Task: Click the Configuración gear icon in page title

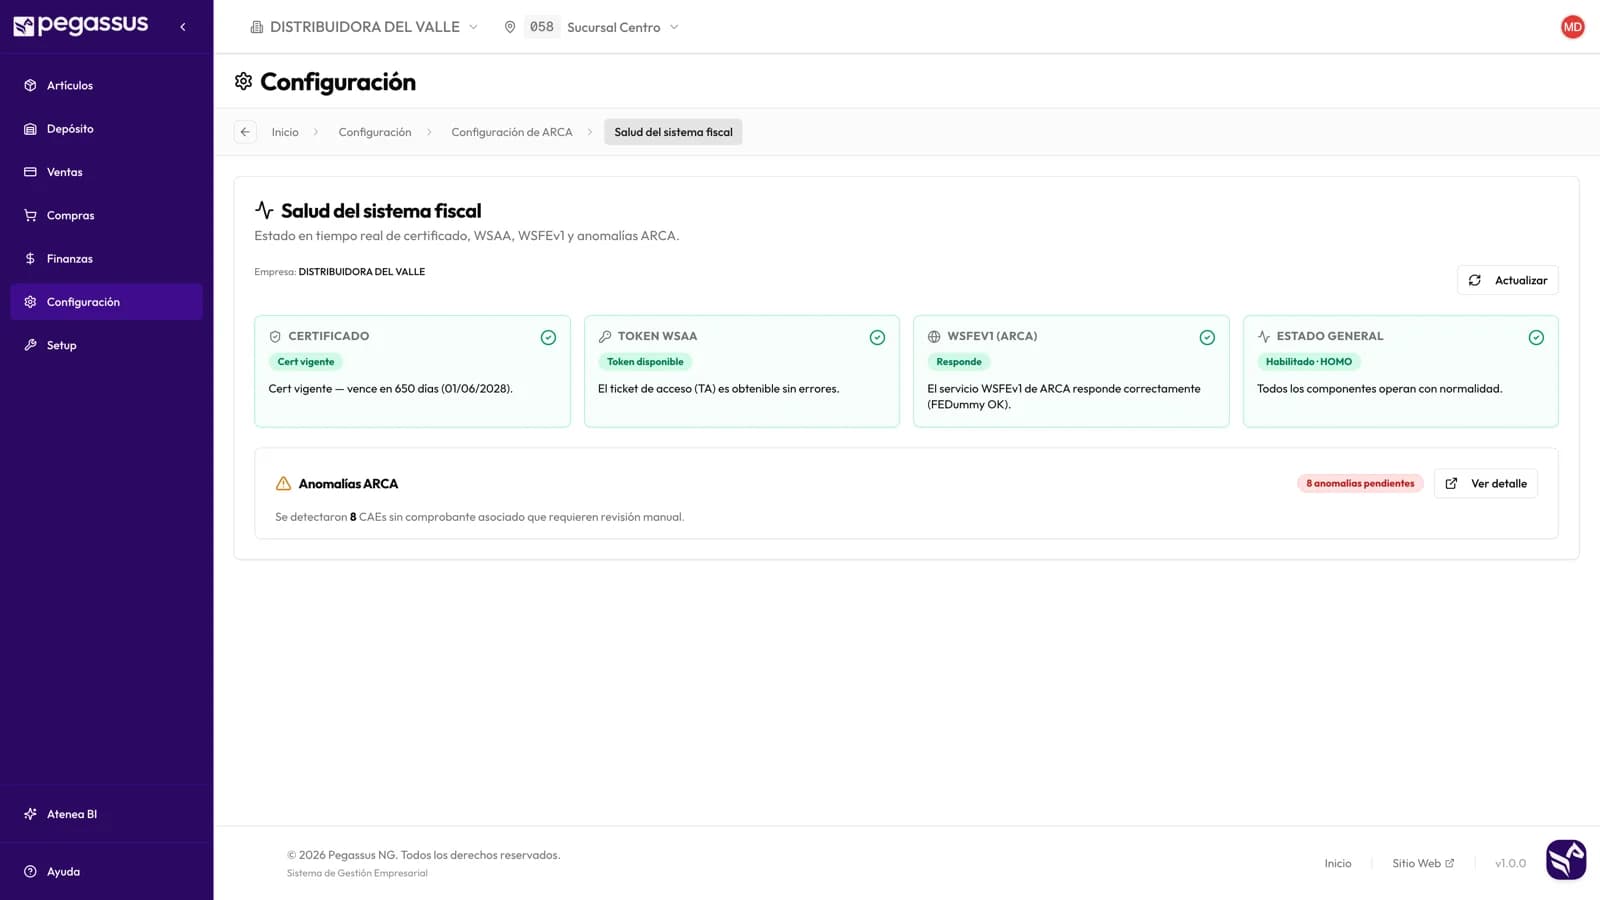Action: (243, 82)
